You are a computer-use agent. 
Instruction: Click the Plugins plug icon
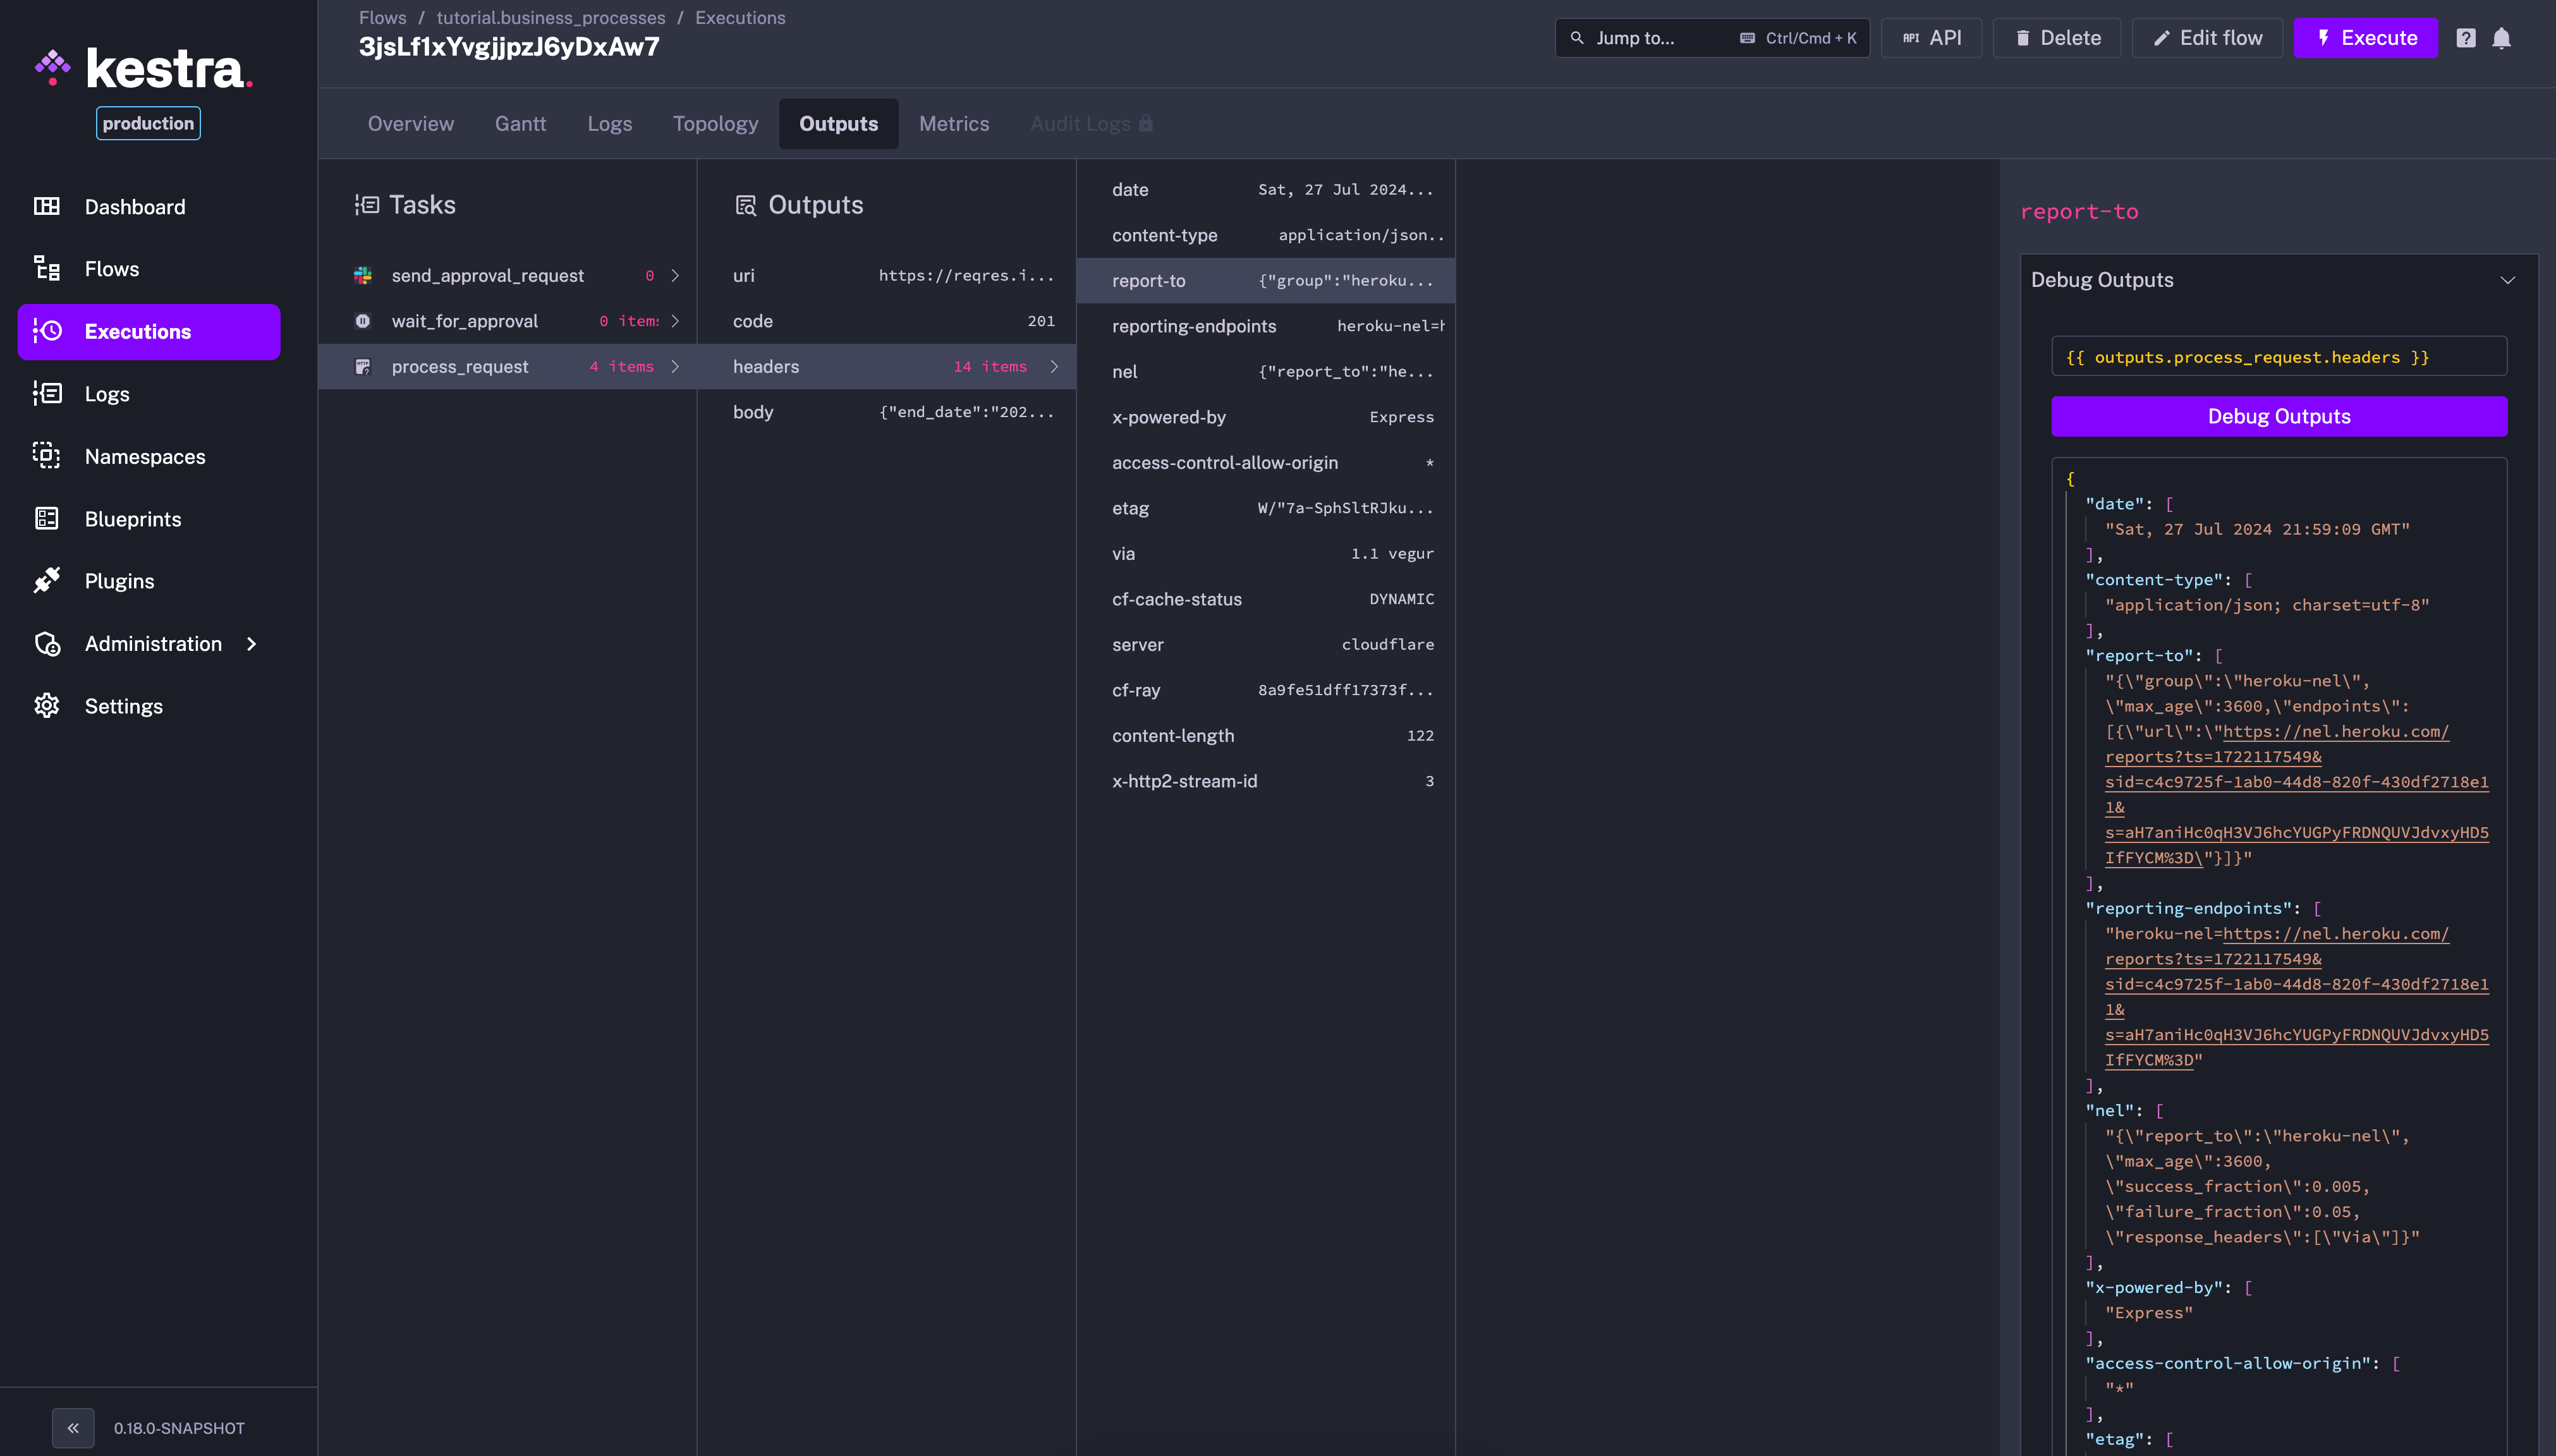click(x=46, y=580)
